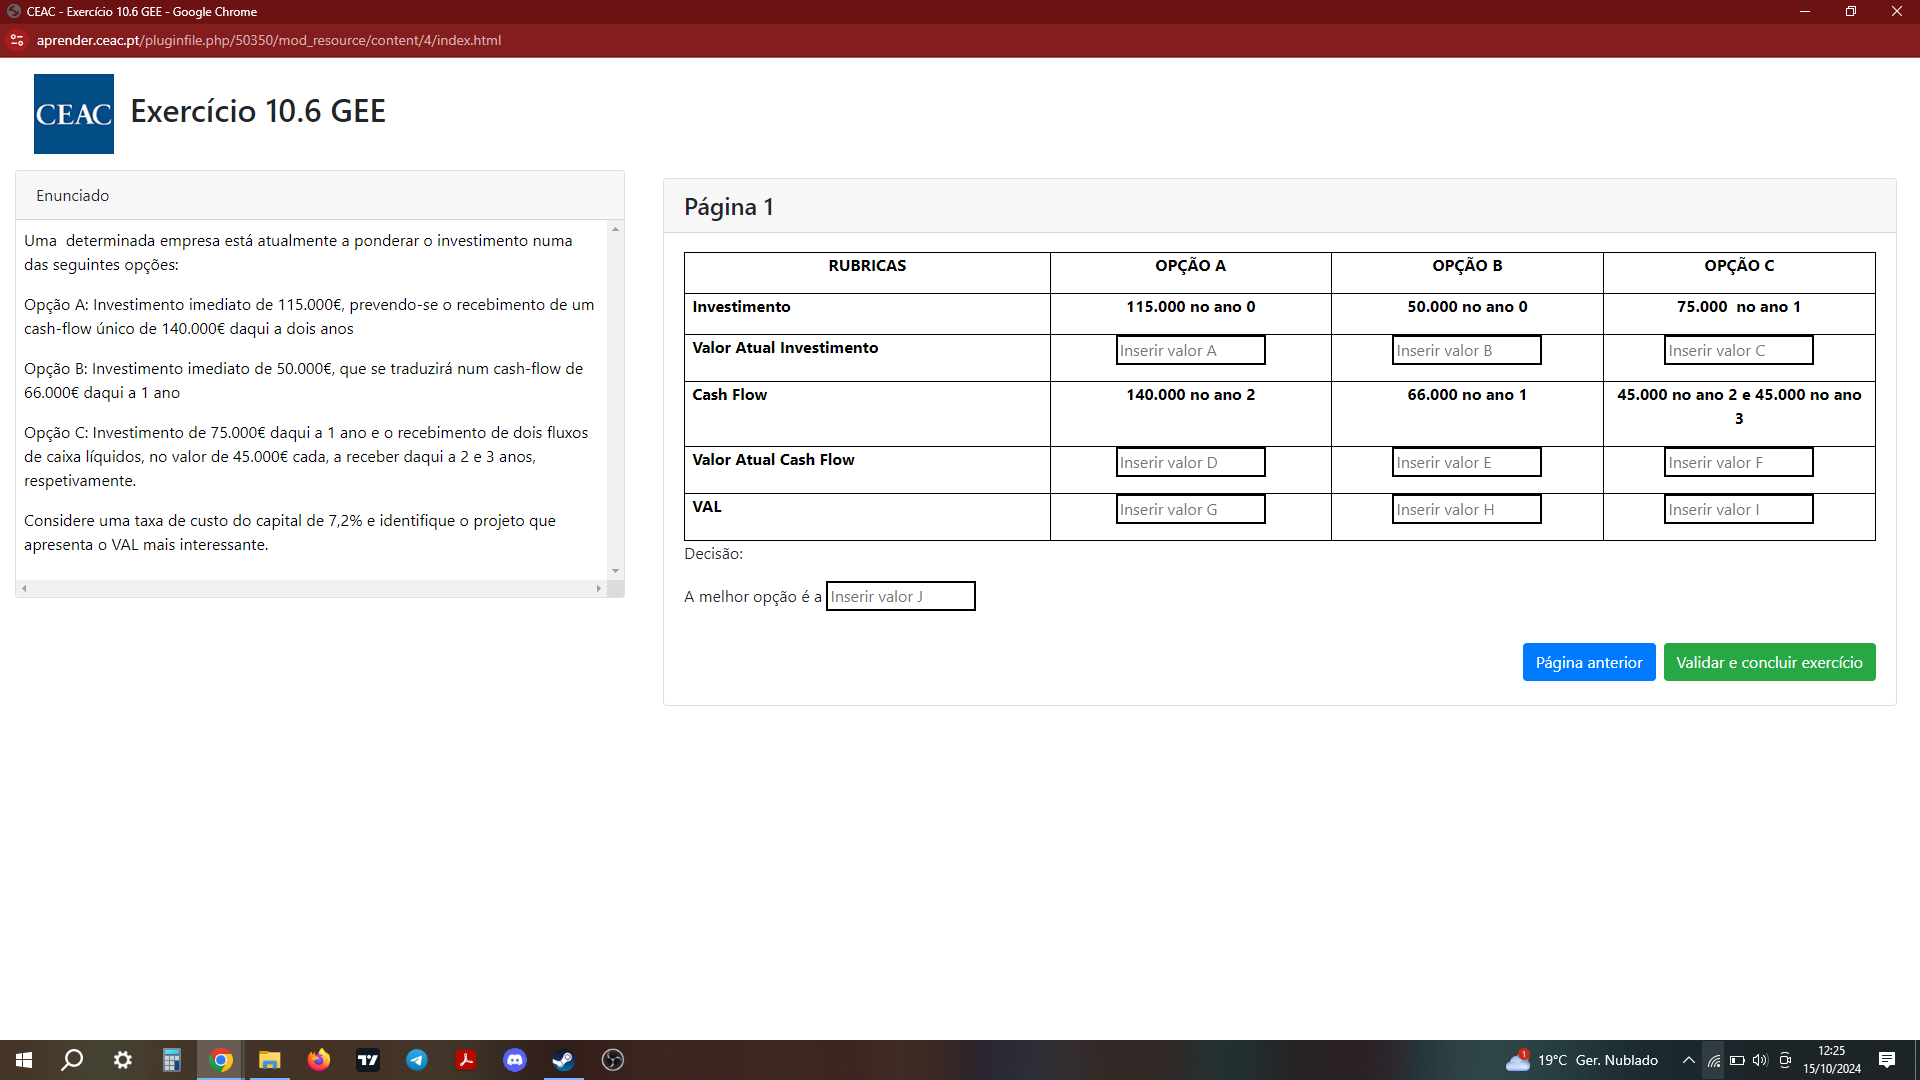Viewport: 1920px width, 1080px height.
Task: Open Windows Start menu
Action: point(24,1060)
